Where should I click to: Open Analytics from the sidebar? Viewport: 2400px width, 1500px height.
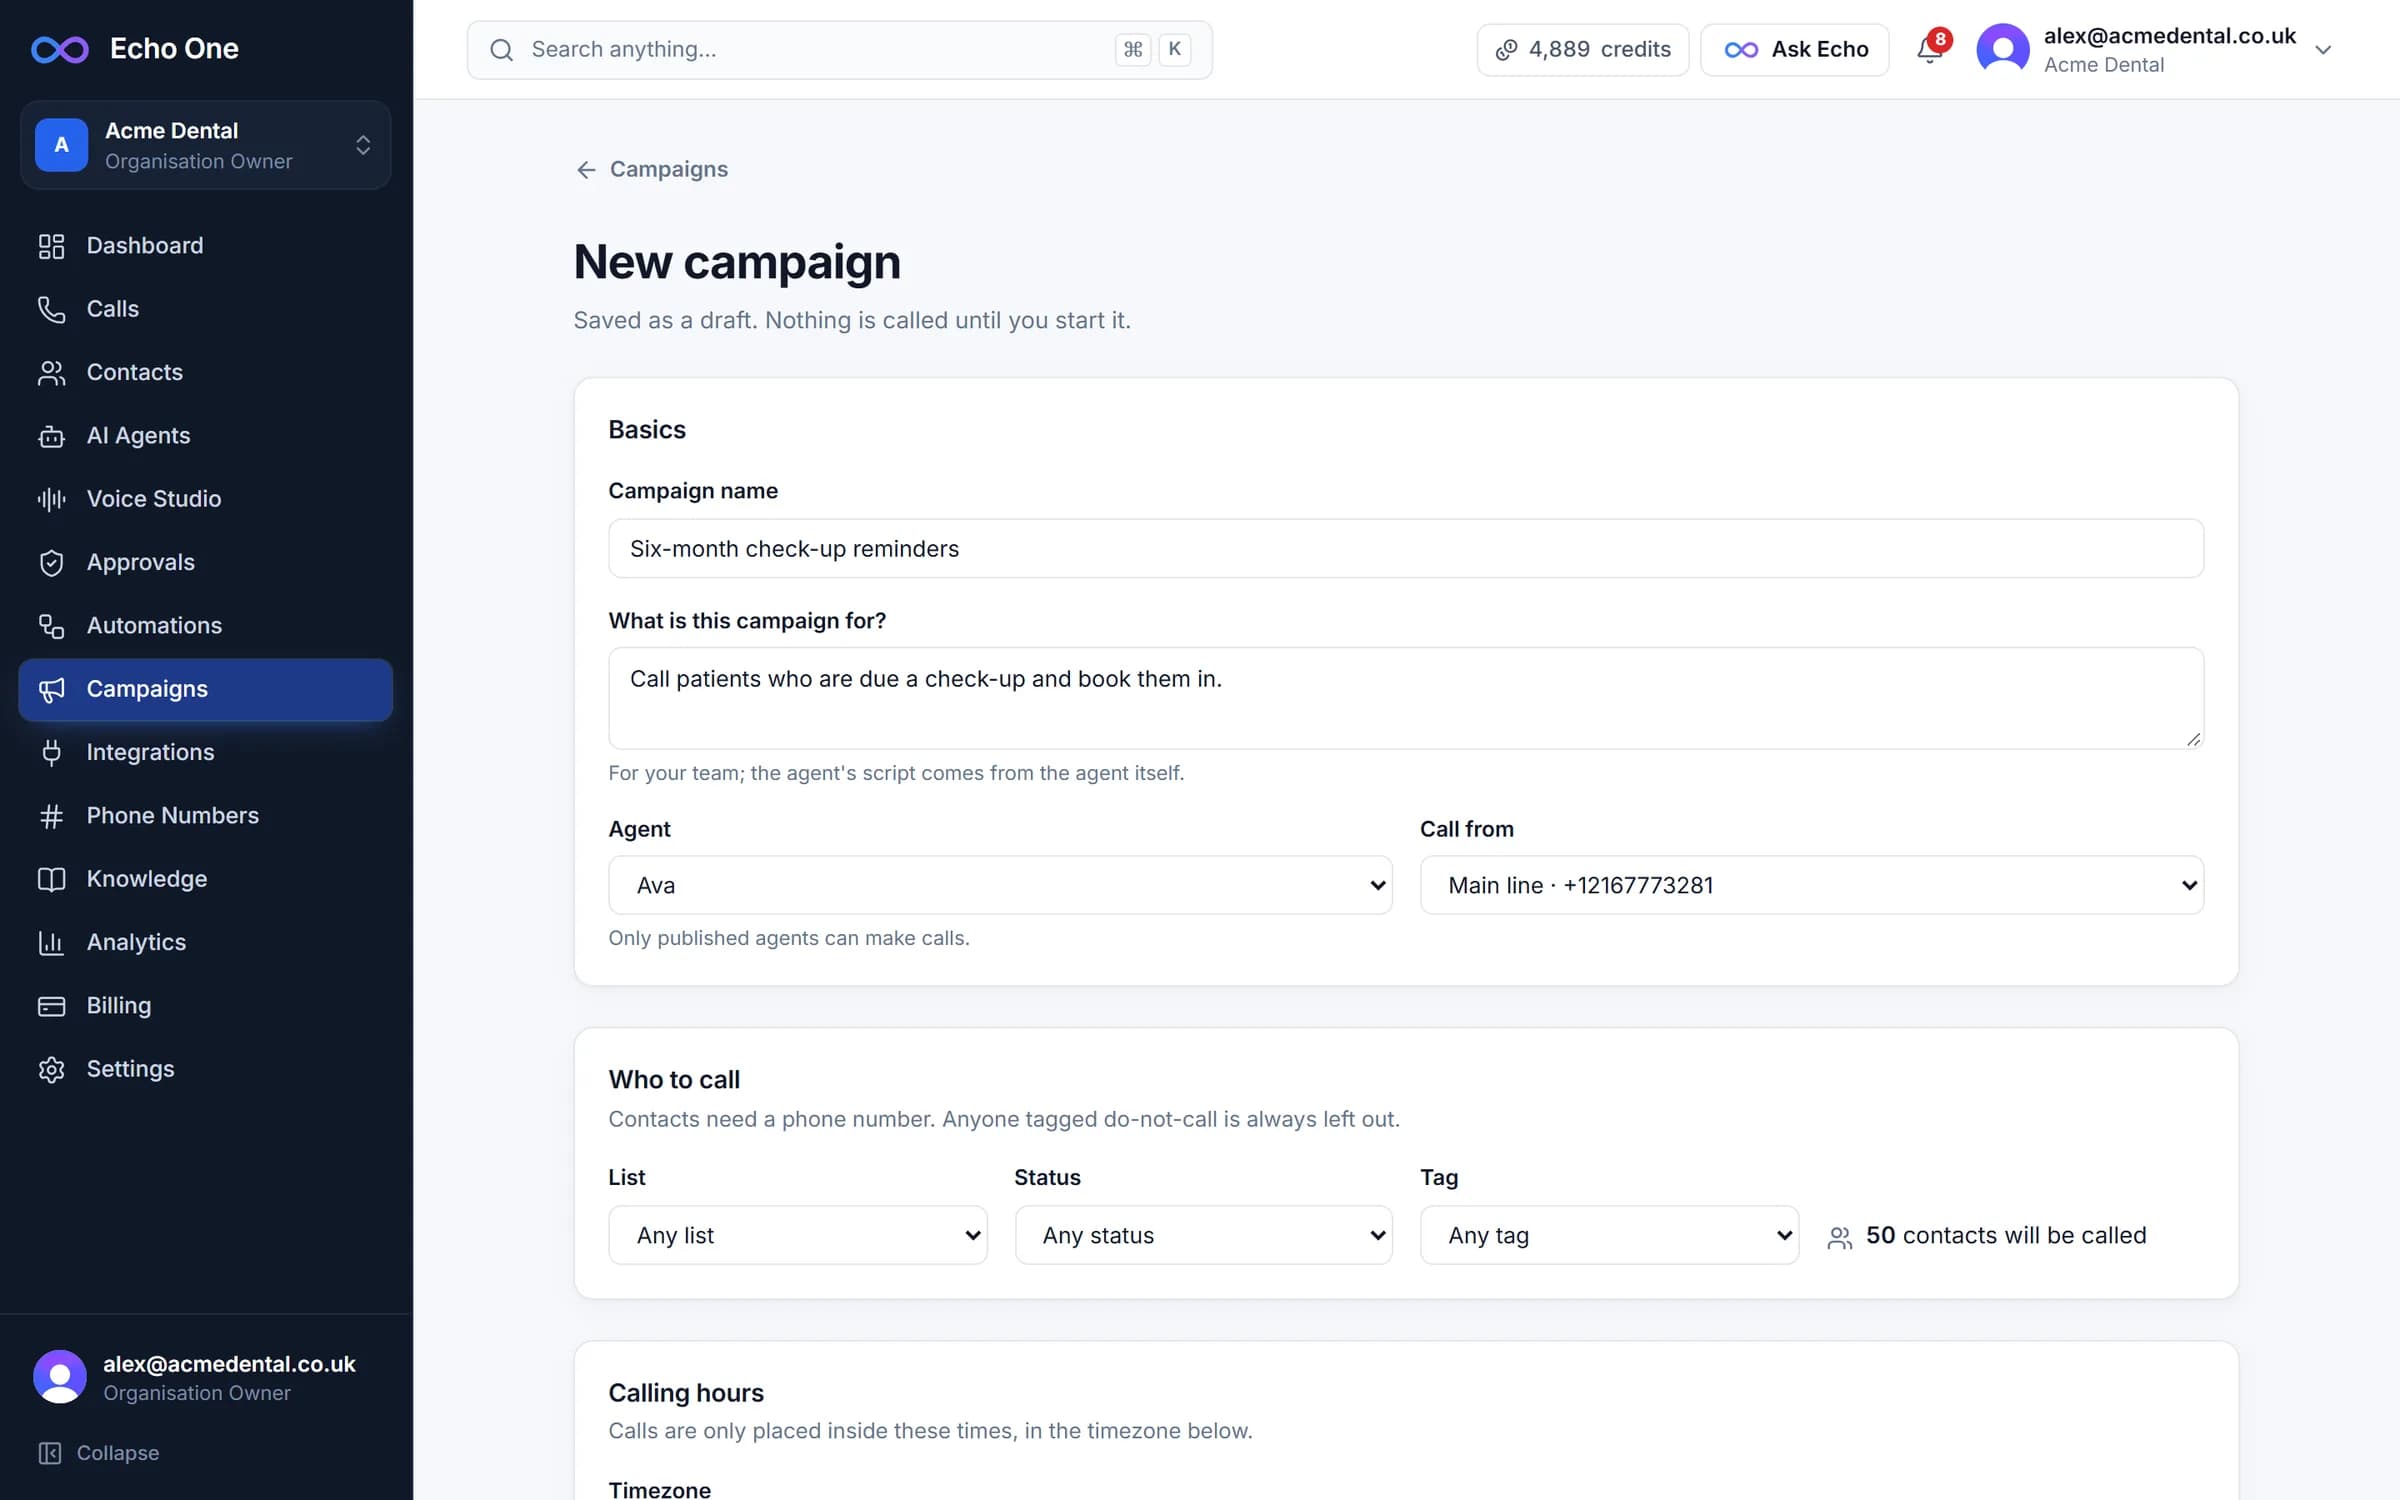pos(205,942)
